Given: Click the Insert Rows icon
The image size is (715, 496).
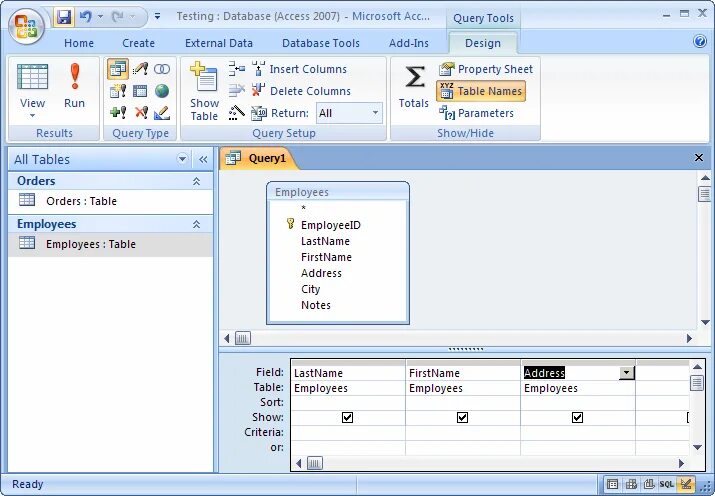Looking at the screenshot, I should click(237, 69).
